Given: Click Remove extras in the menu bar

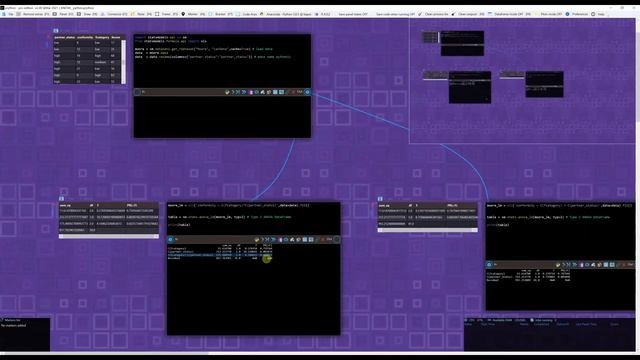Looking at the screenshot, I should click(34, 14).
